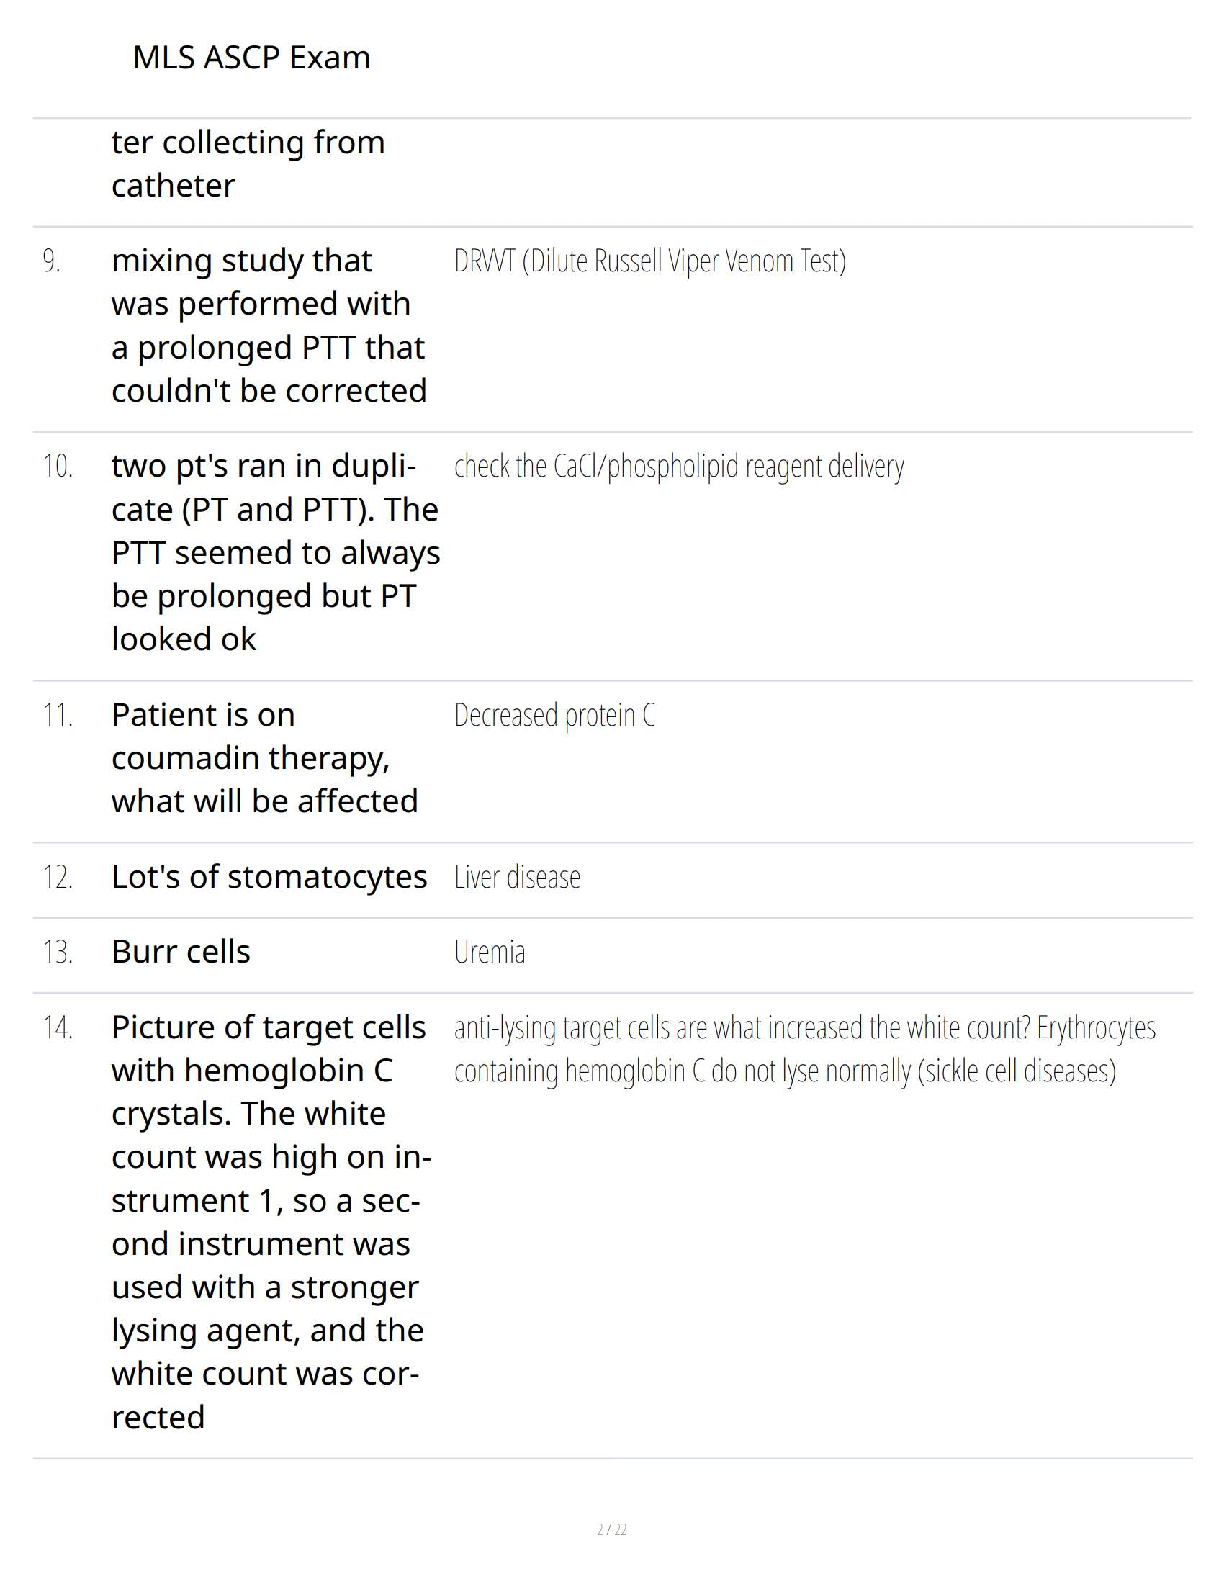Image resolution: width=1224 pixels, height=1584 pixels.
Task: Click the anti-lysing target cells answer text
Action: tap(804, 1049)
